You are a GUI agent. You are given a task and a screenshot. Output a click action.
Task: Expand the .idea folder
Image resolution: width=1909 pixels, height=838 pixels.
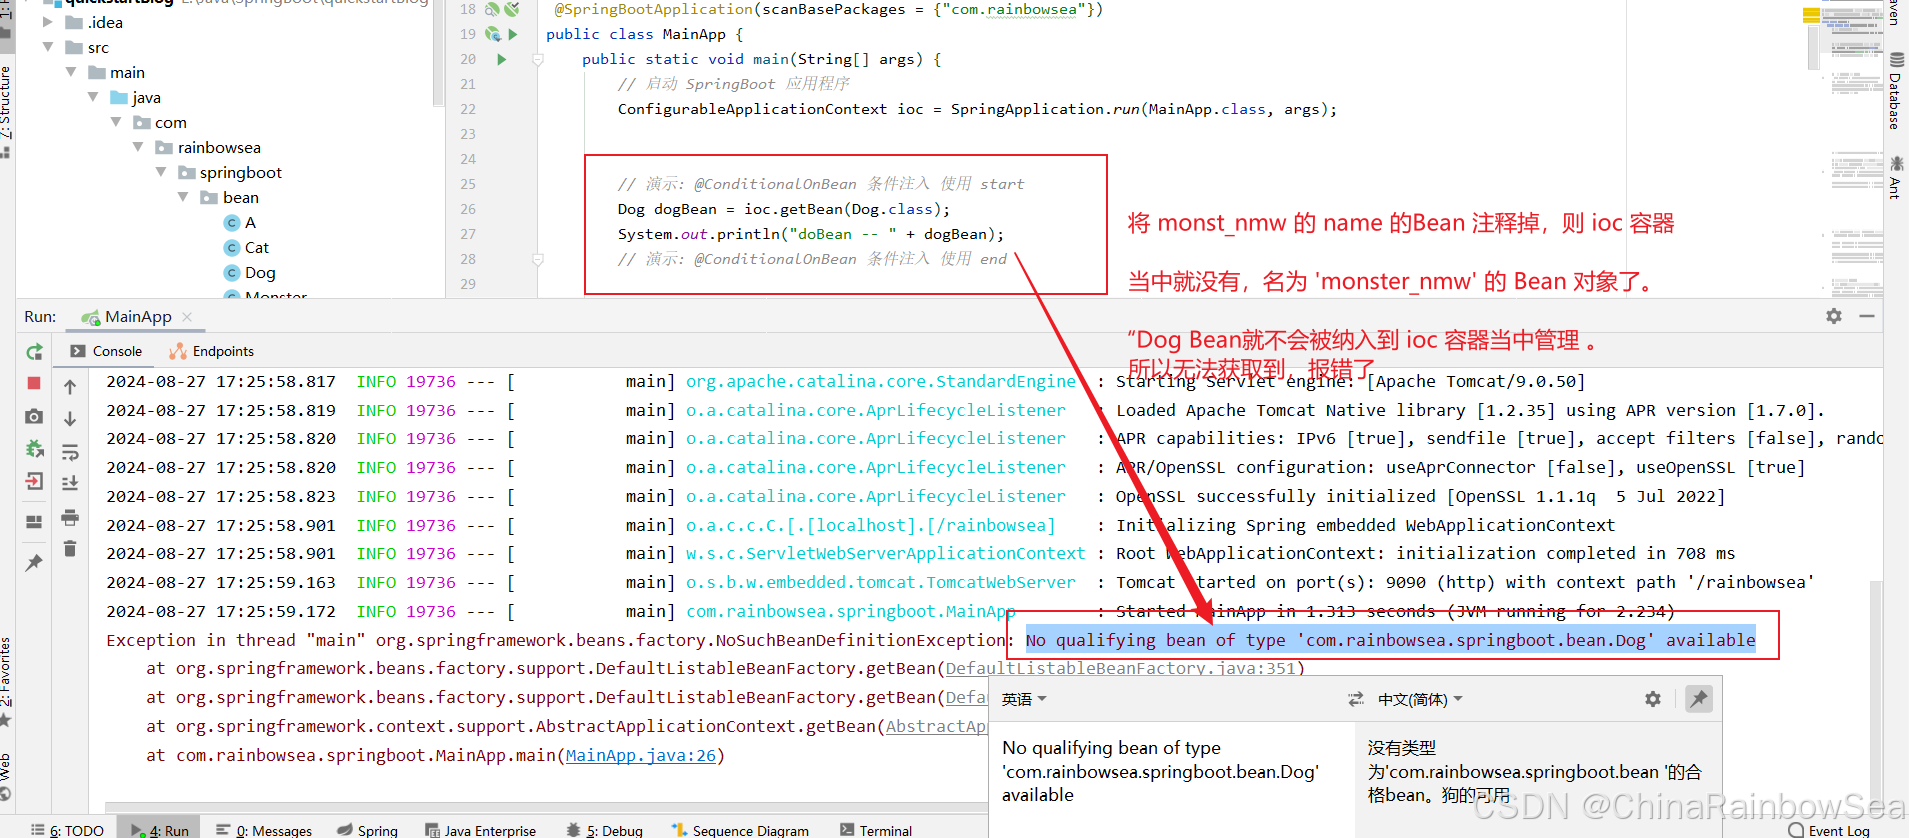tap(47, 22)
